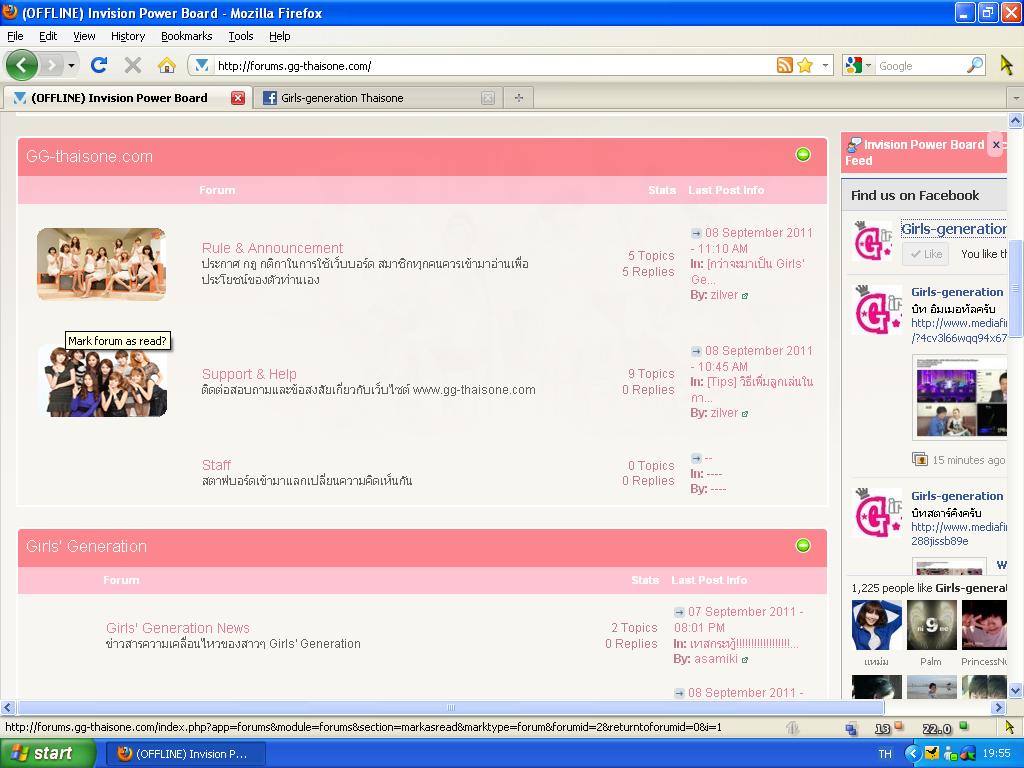Click the Rule & Announcement forum image
The image size is (1024, 768).
pyautogui.click(x=101, y=264)
